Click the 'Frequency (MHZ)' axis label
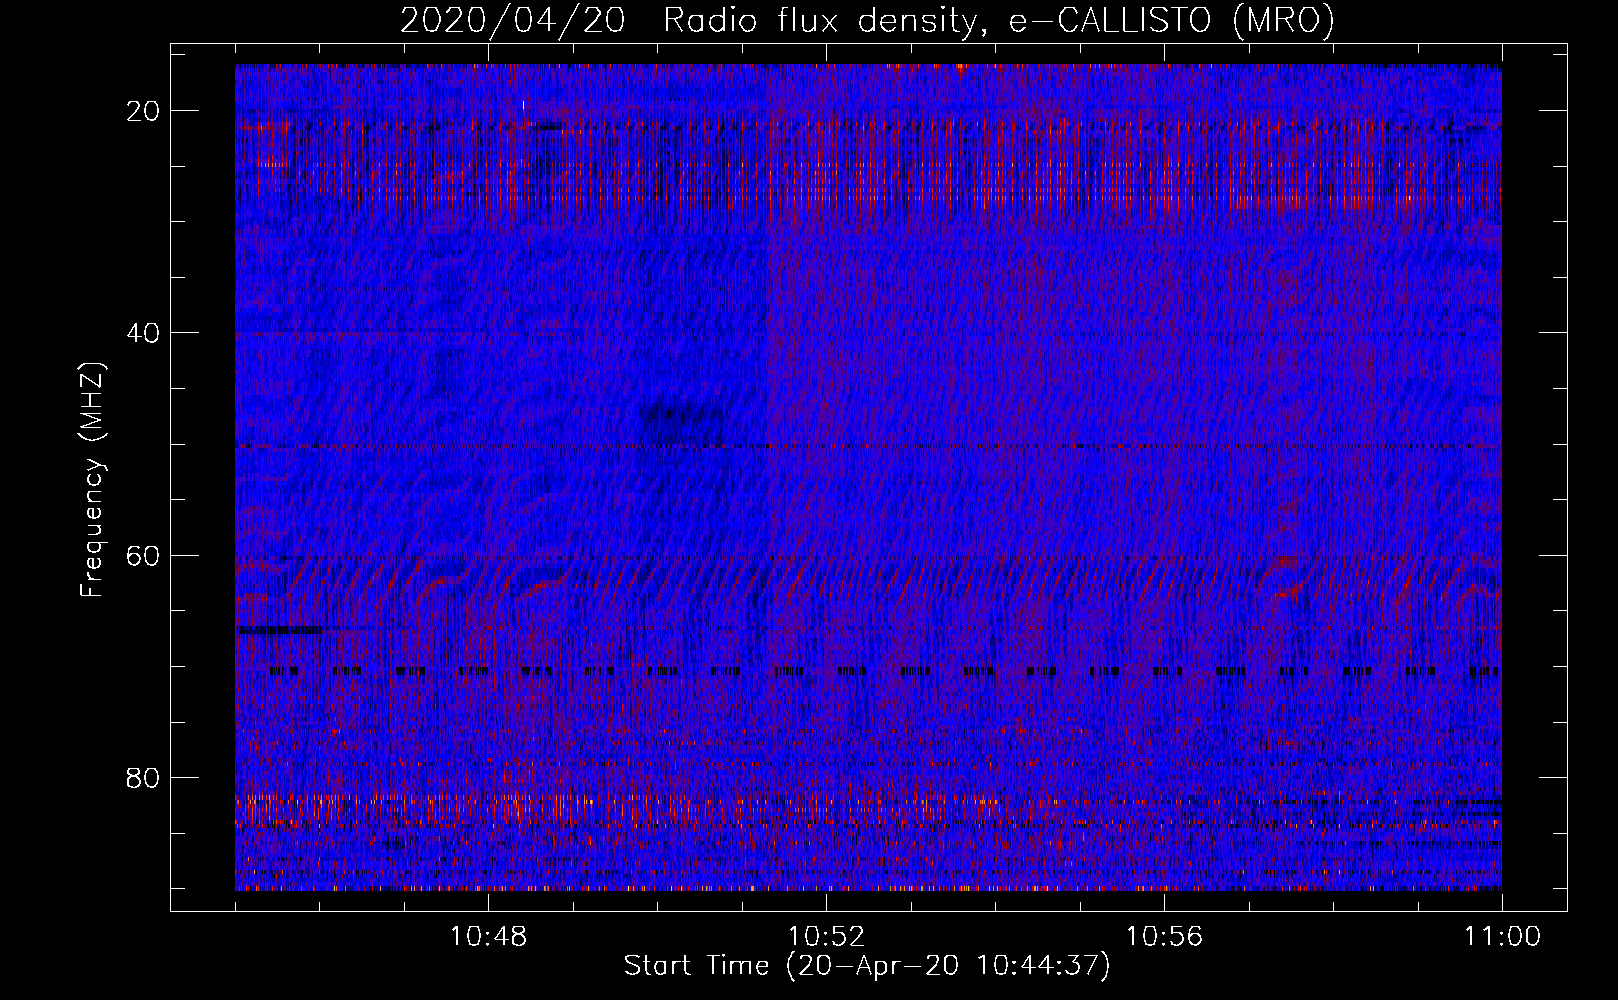The height and width of the screenshot is (1000, 1618). (92, 480)
